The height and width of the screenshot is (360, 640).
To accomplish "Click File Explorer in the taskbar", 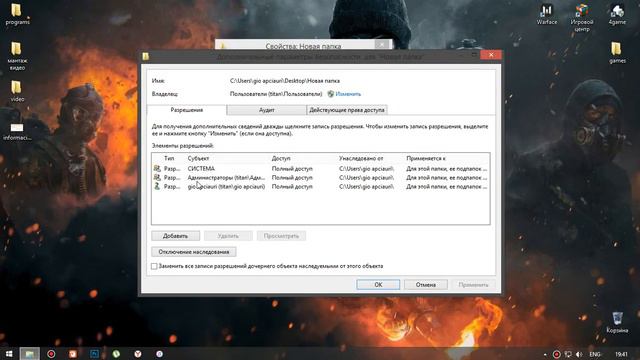I will [29, 353].
